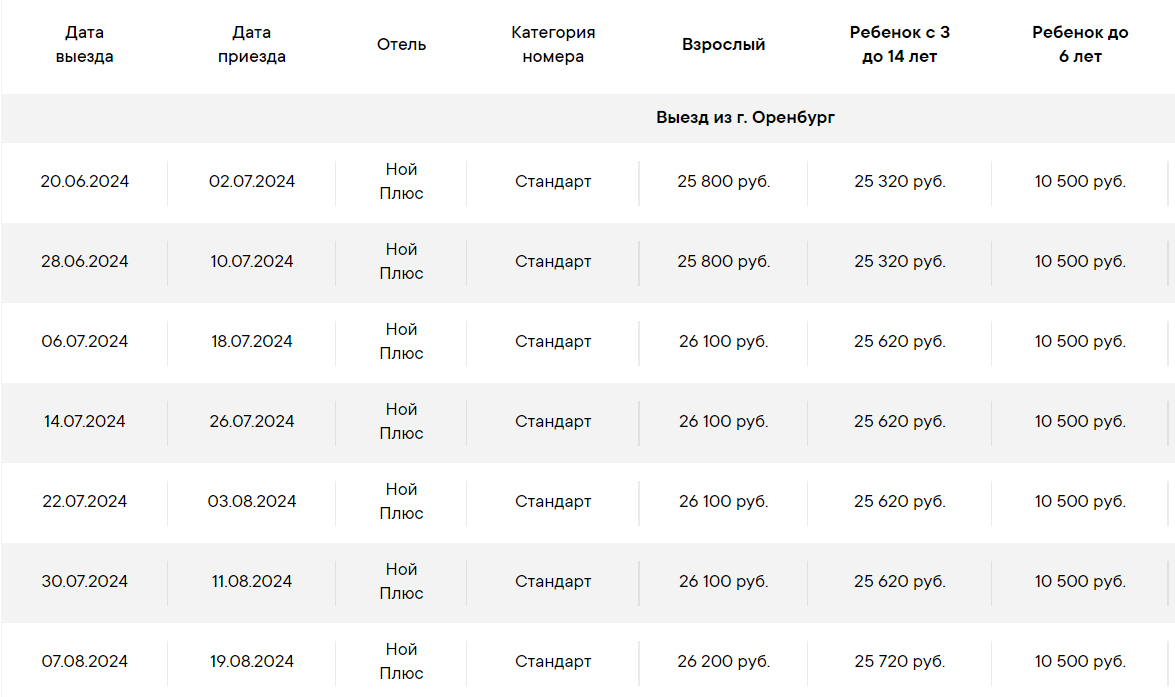Select departure date 06.07.2024 cell

[85, 342]
